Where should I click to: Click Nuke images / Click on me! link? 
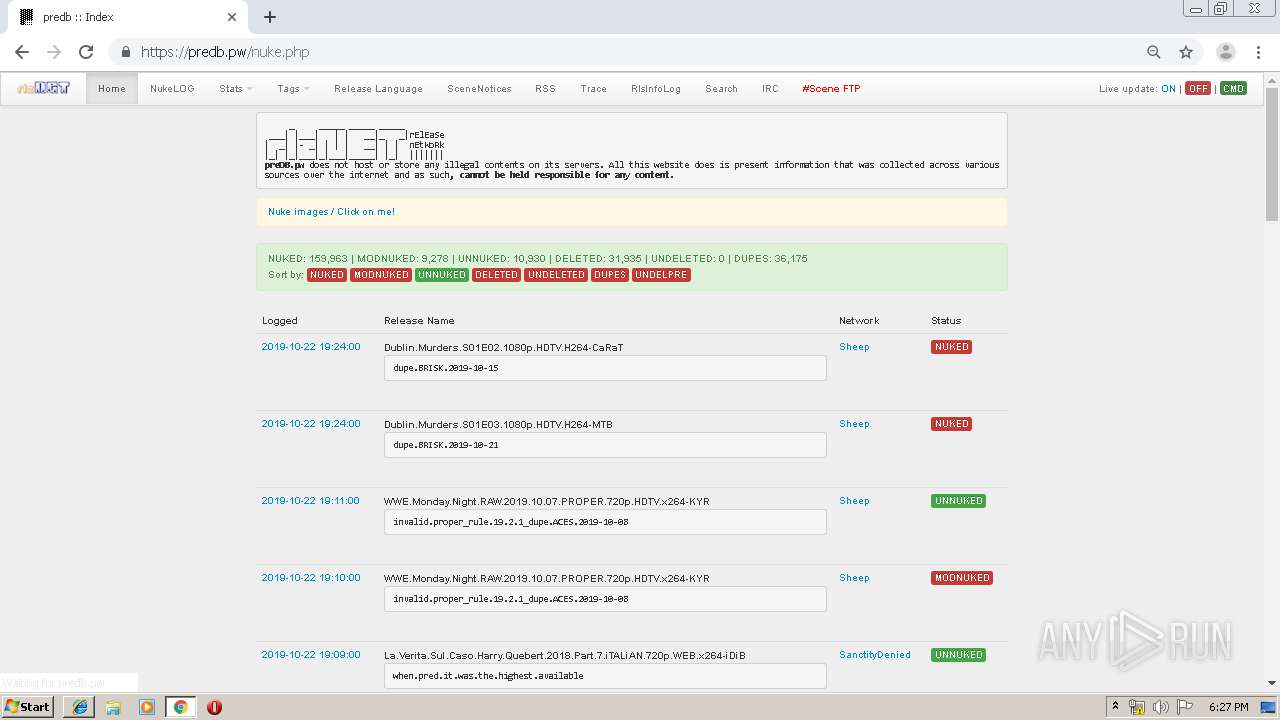[331, 212]
